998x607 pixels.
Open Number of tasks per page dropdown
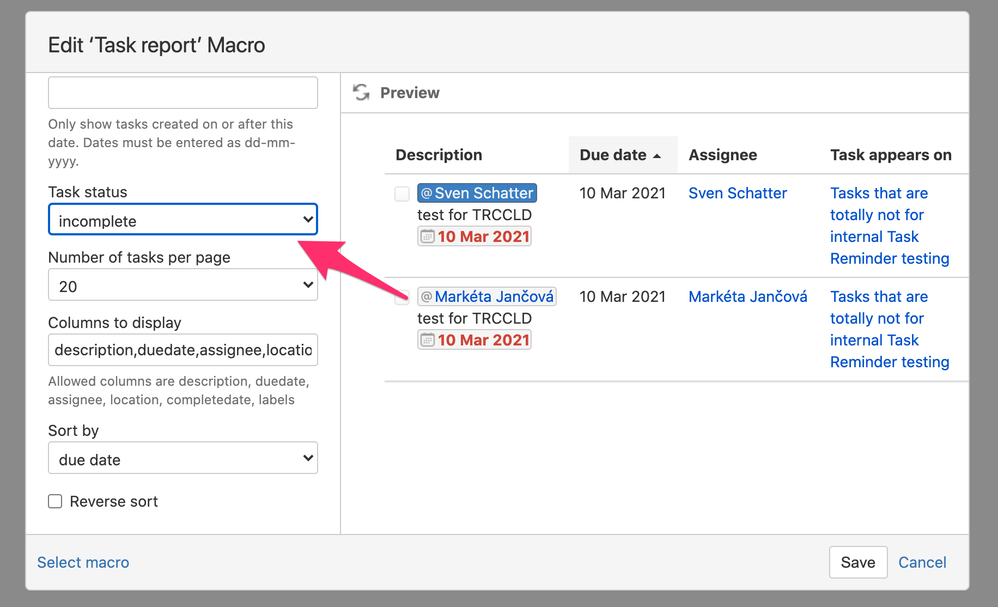(183, 285)
